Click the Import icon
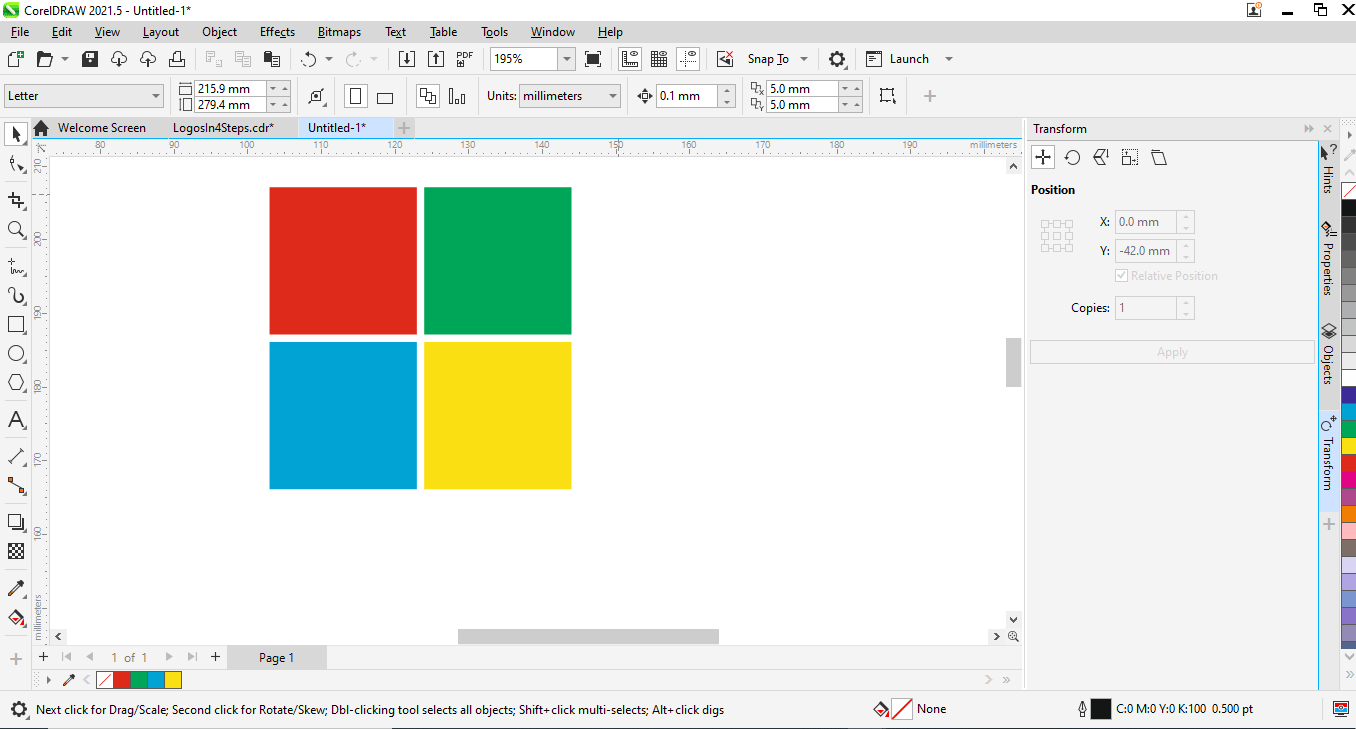This screenshot has width=1356, height=729. click(x=407, y=59)
